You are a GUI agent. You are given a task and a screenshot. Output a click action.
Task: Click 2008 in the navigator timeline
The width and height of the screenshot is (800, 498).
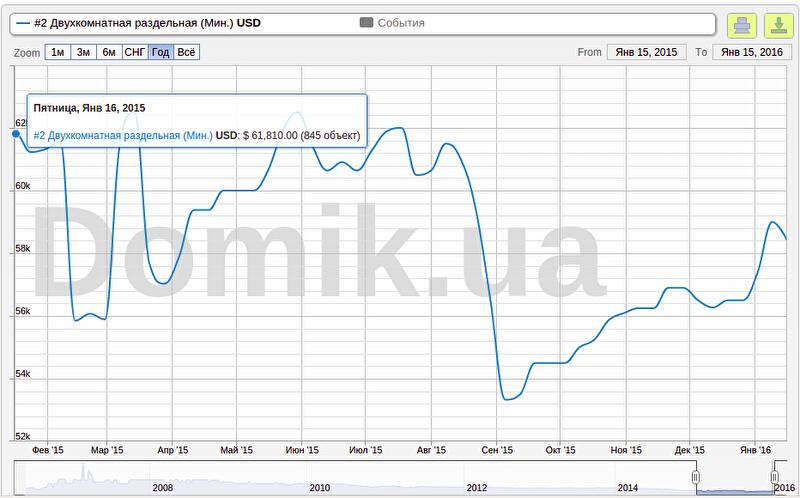pyautogui.click(x=162, y=488)
